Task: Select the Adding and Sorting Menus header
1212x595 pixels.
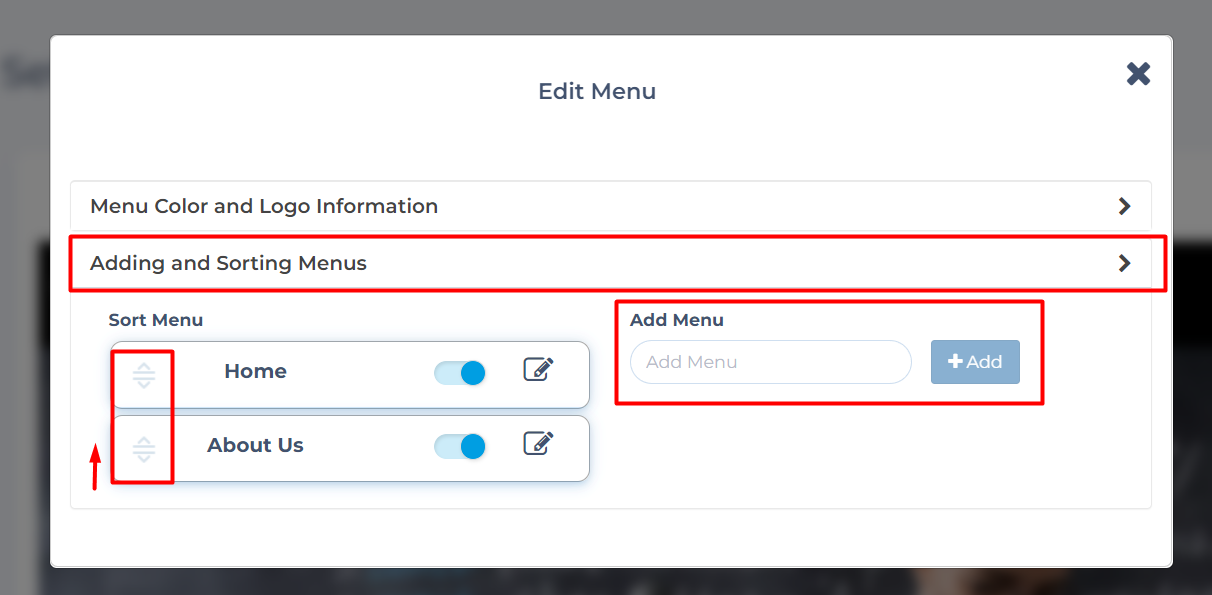Action: [228, 263]
